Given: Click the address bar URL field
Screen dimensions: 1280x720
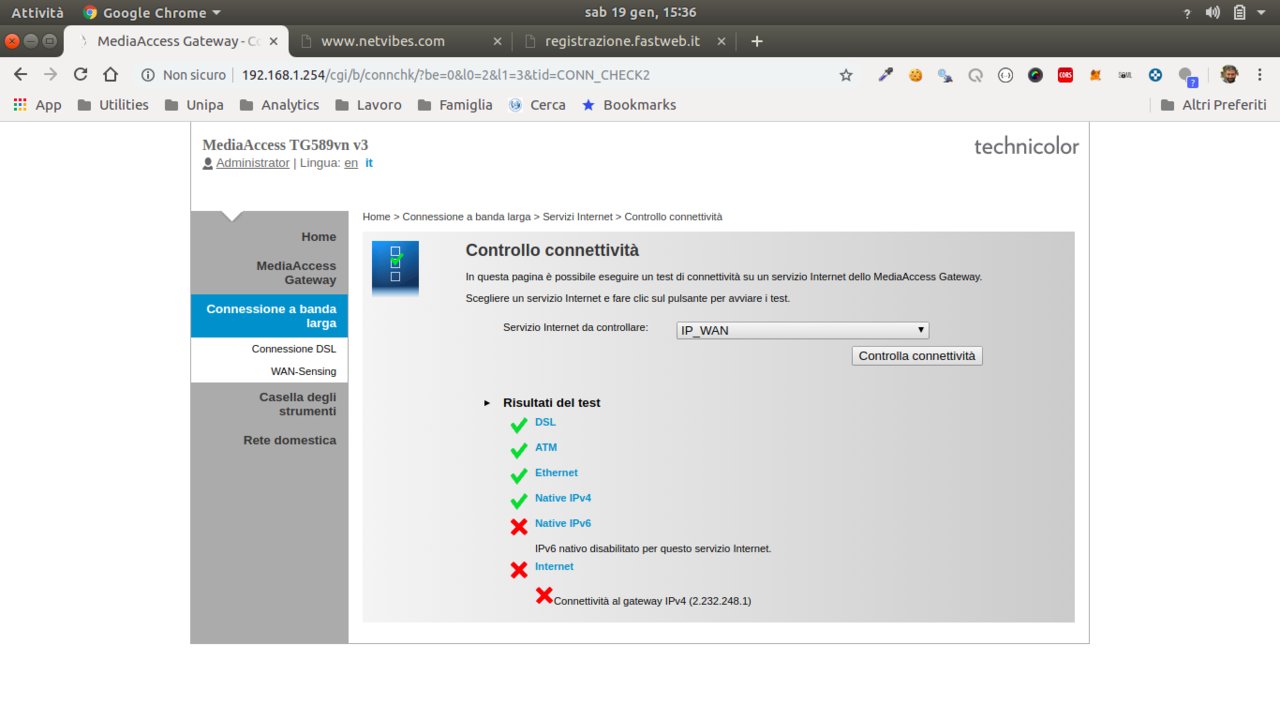Looking at the screenshot, I should click(500, 75).
